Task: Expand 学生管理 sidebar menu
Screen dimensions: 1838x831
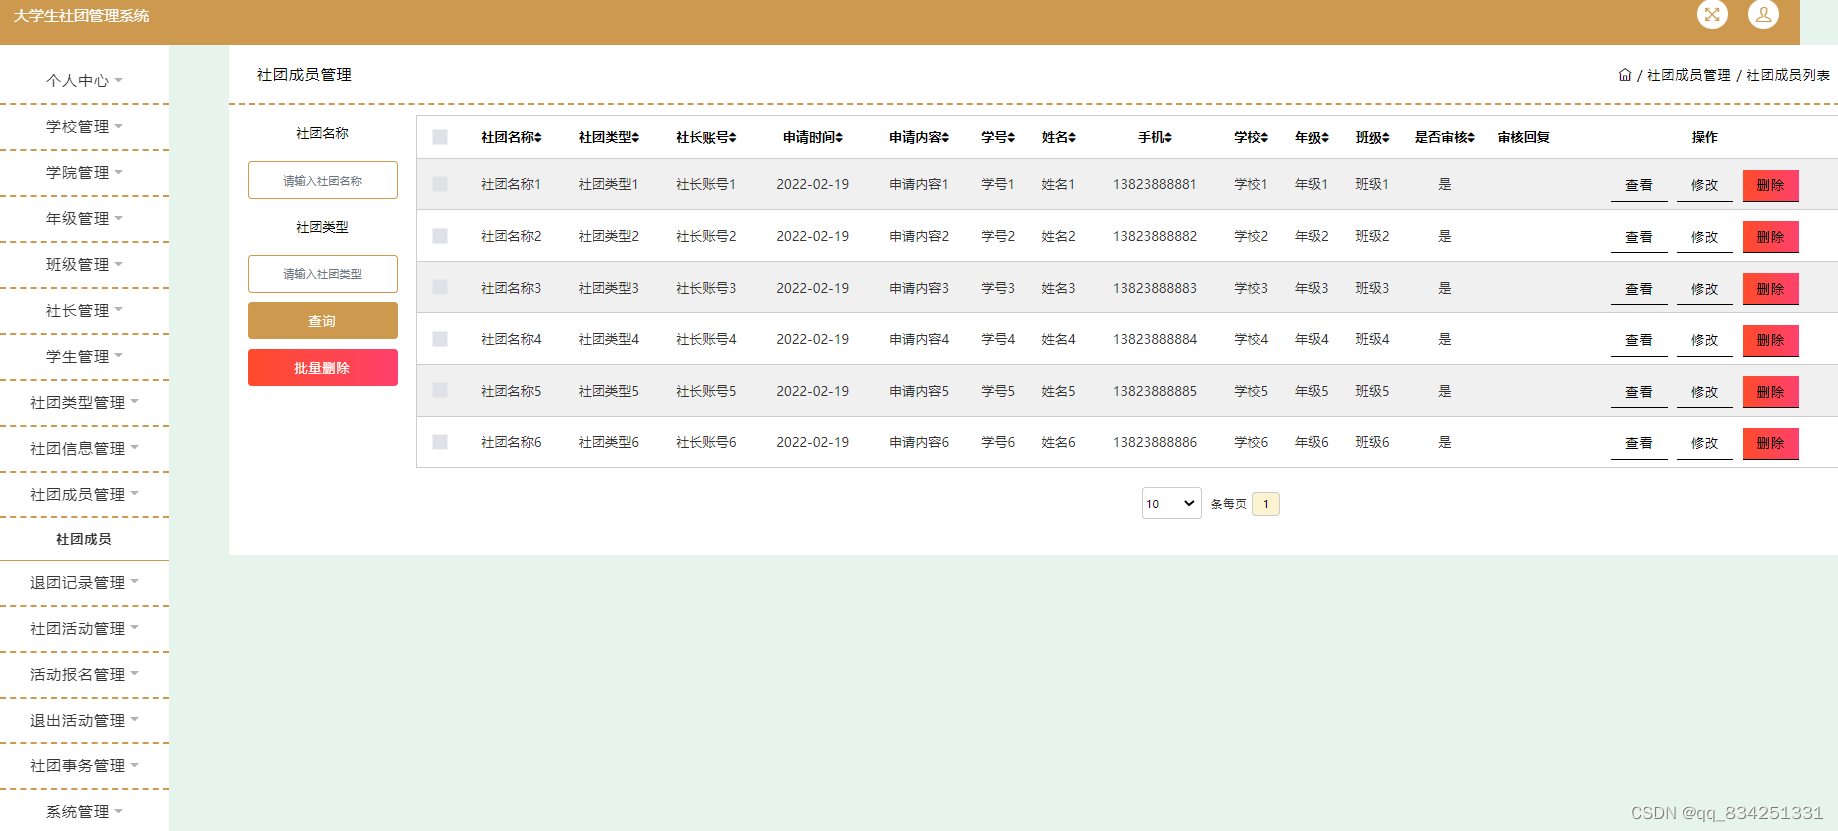Action: tap(84, 356)
